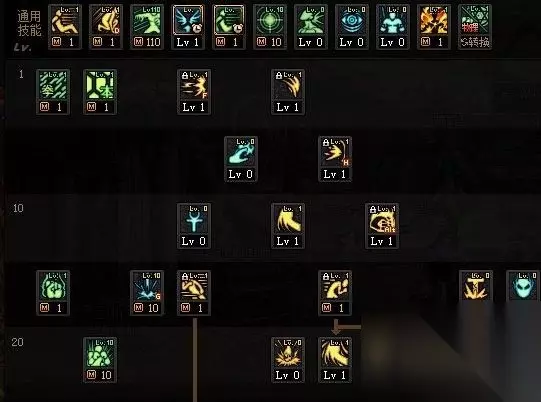Screen dimensions: 541x402
Task: Select the green fist skill with M 1
Action: point(53,293)
